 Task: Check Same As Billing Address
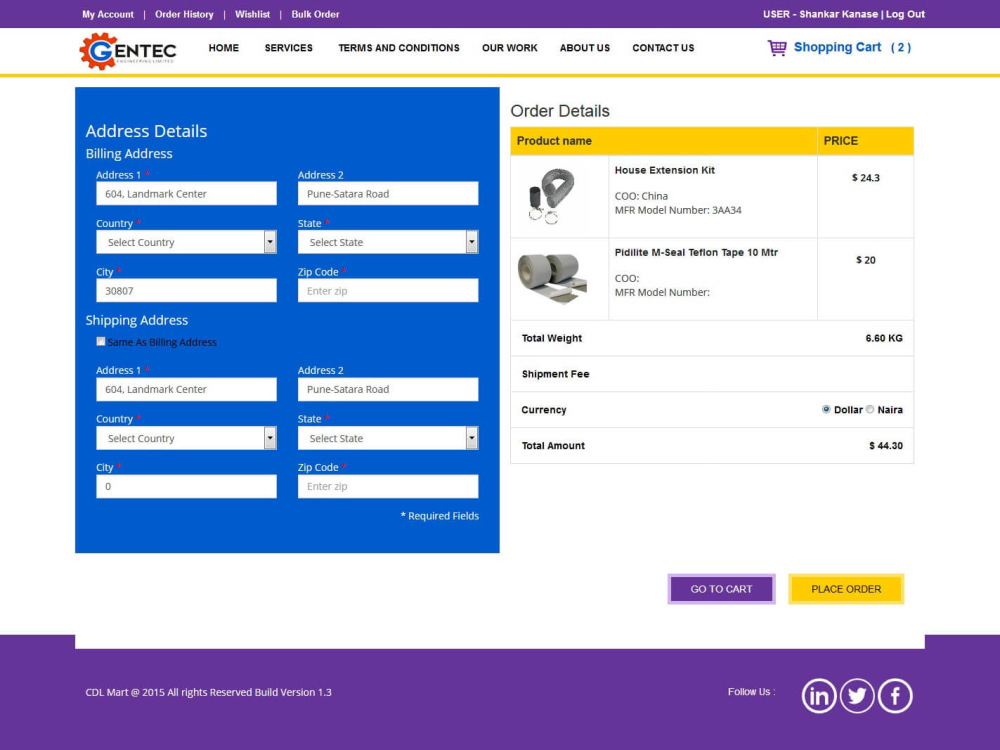(101, 342)
